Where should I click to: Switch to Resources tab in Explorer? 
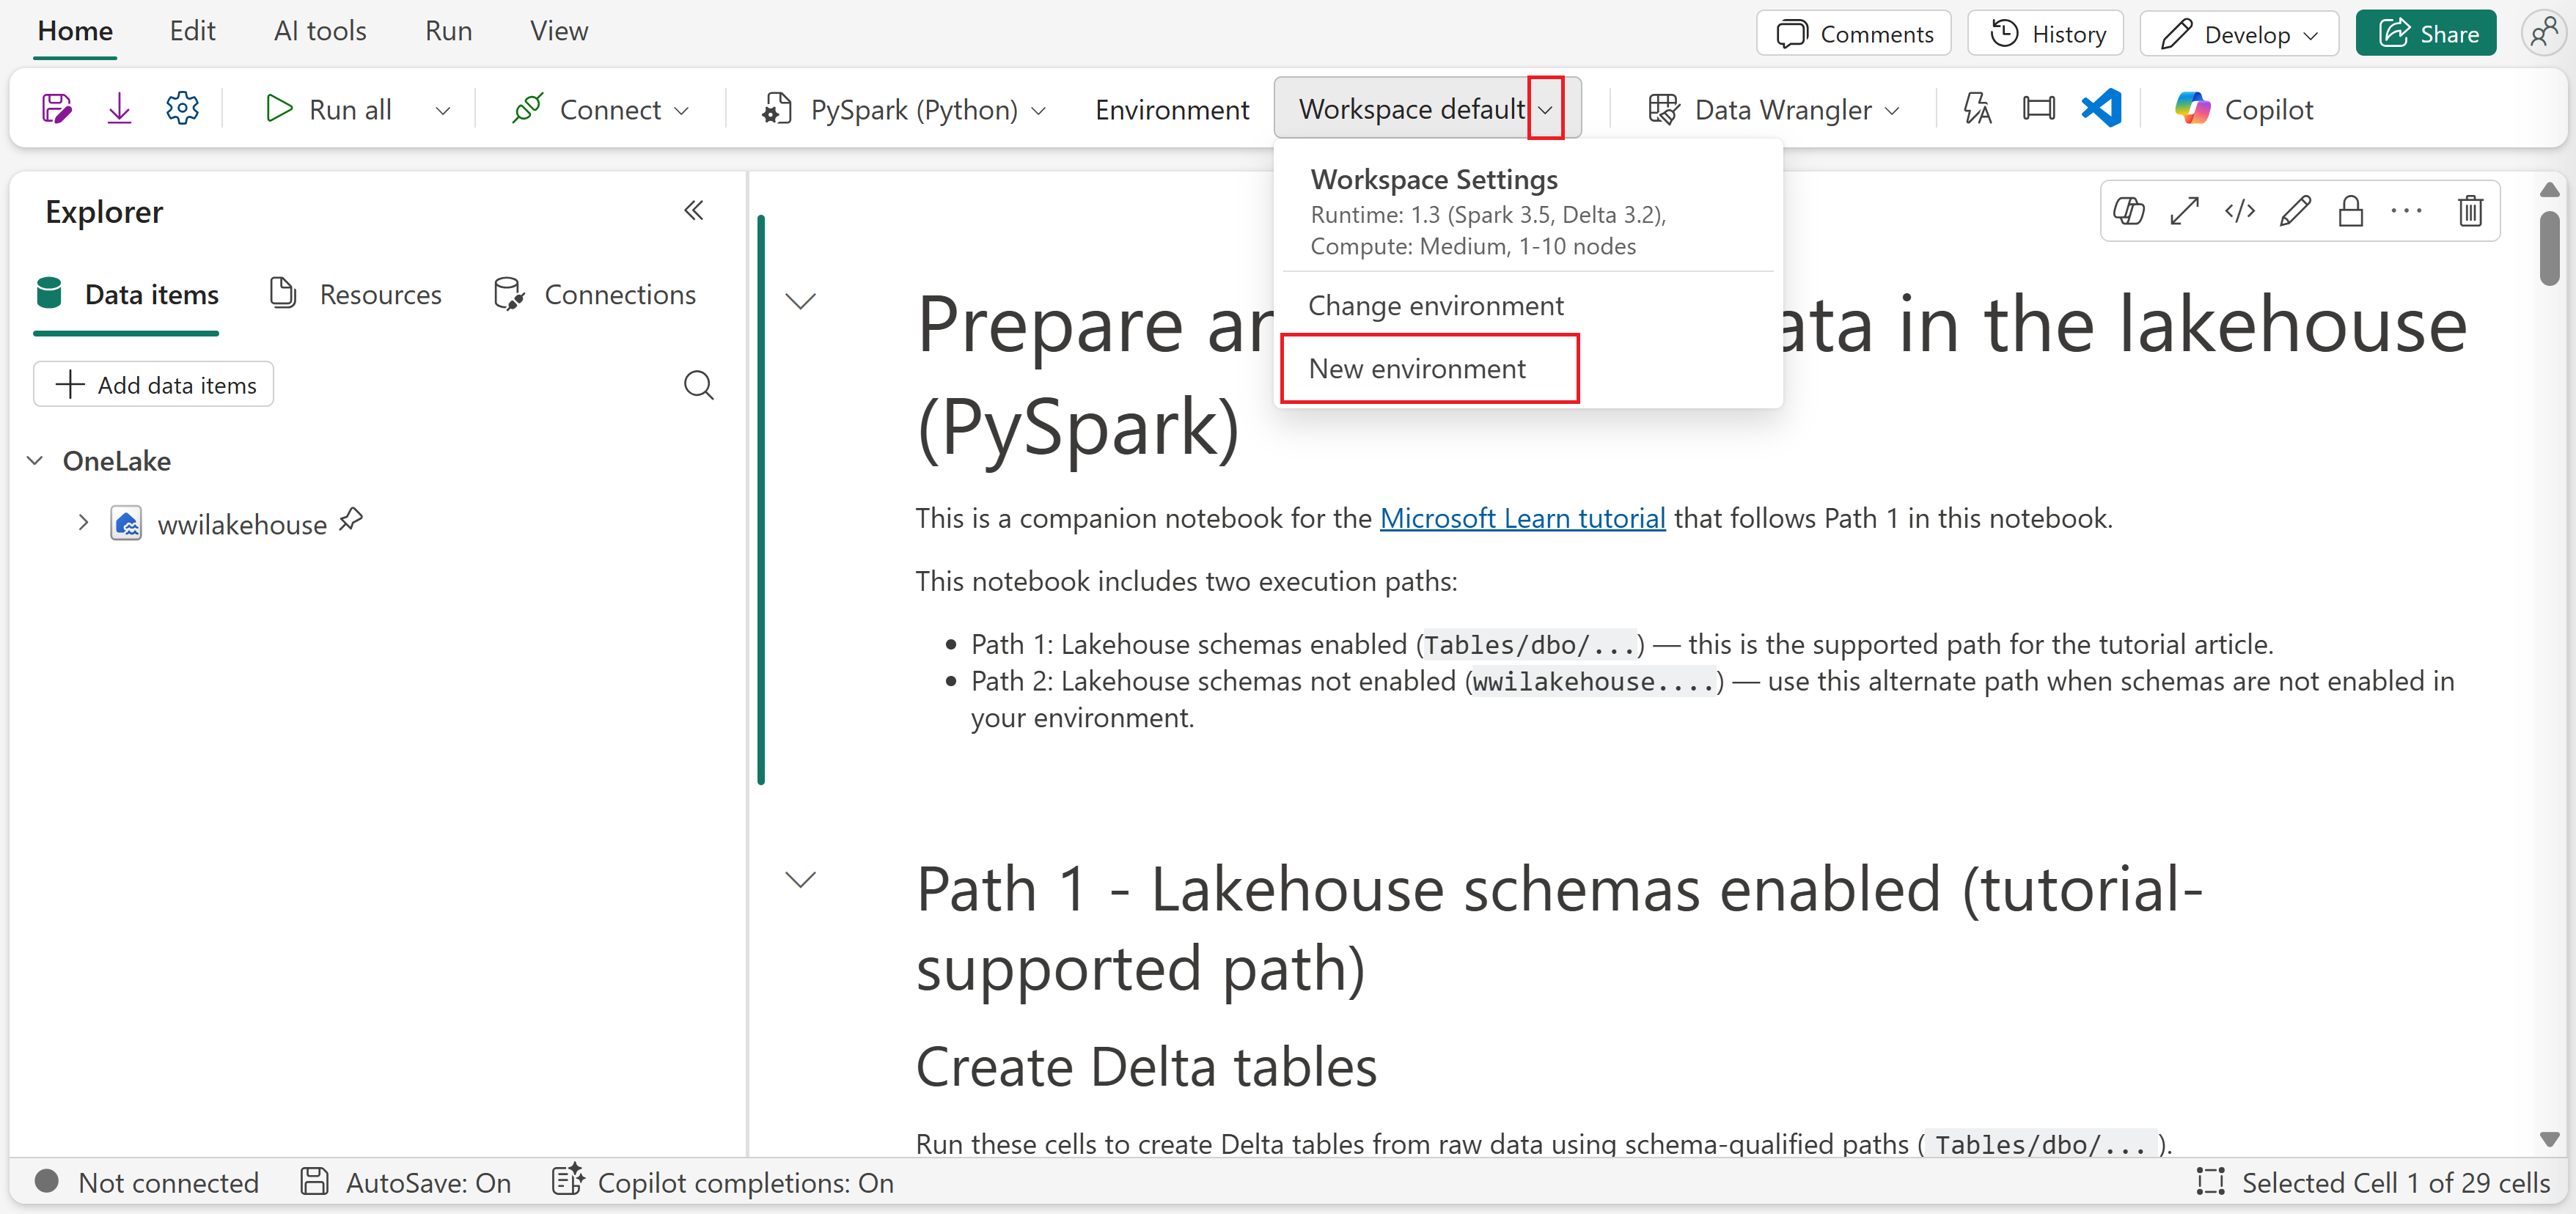[x=355, y=295]
